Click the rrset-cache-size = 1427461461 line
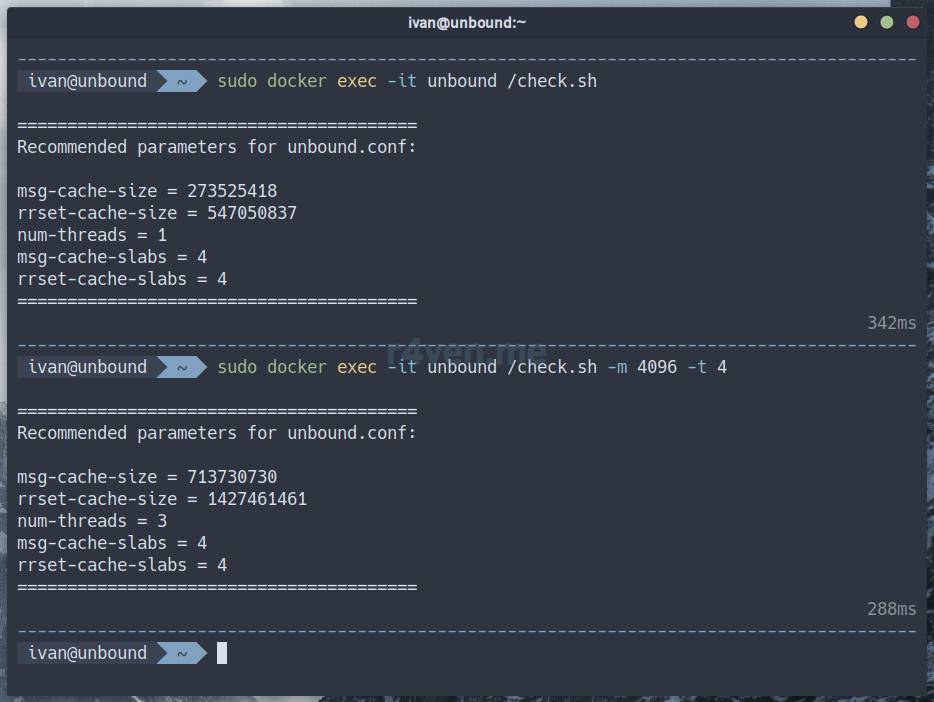934x702 pixels. (162, 499)
